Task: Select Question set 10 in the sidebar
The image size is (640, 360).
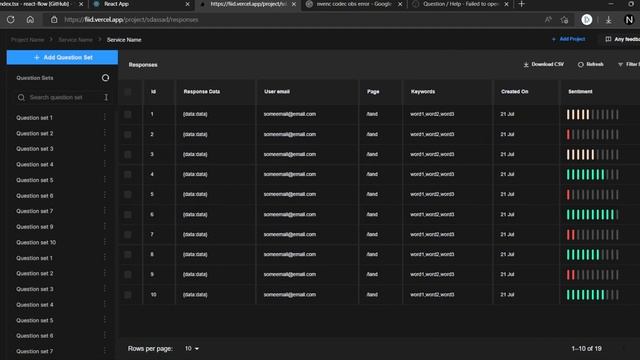Action: pyautogui.click(x=36, y=242)
